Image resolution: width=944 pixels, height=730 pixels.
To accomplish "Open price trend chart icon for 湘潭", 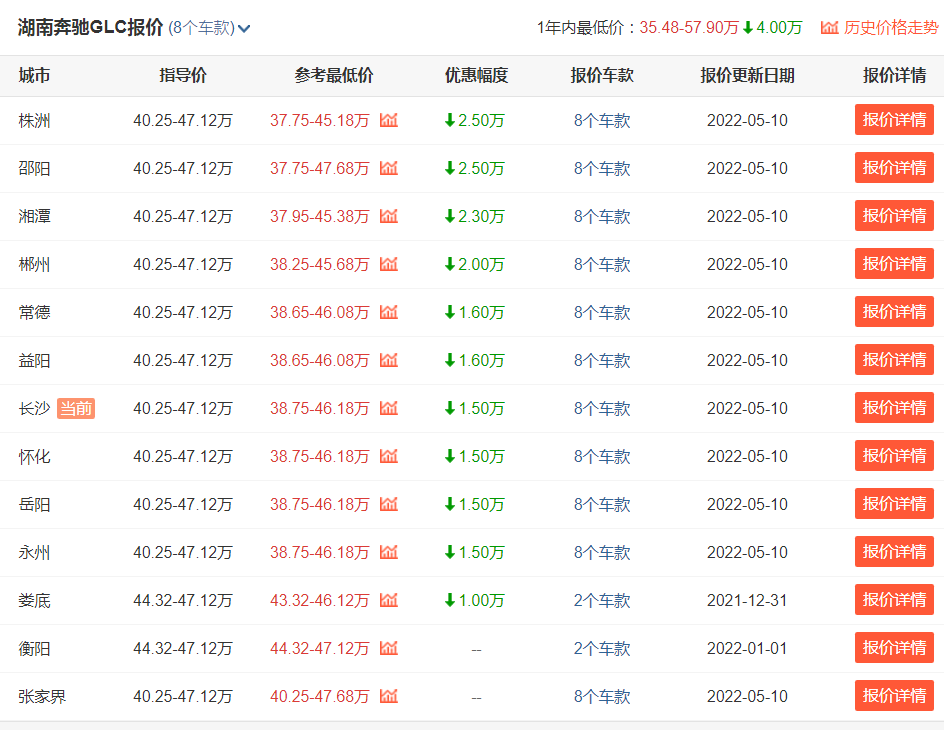I will [x=389, y=216].
